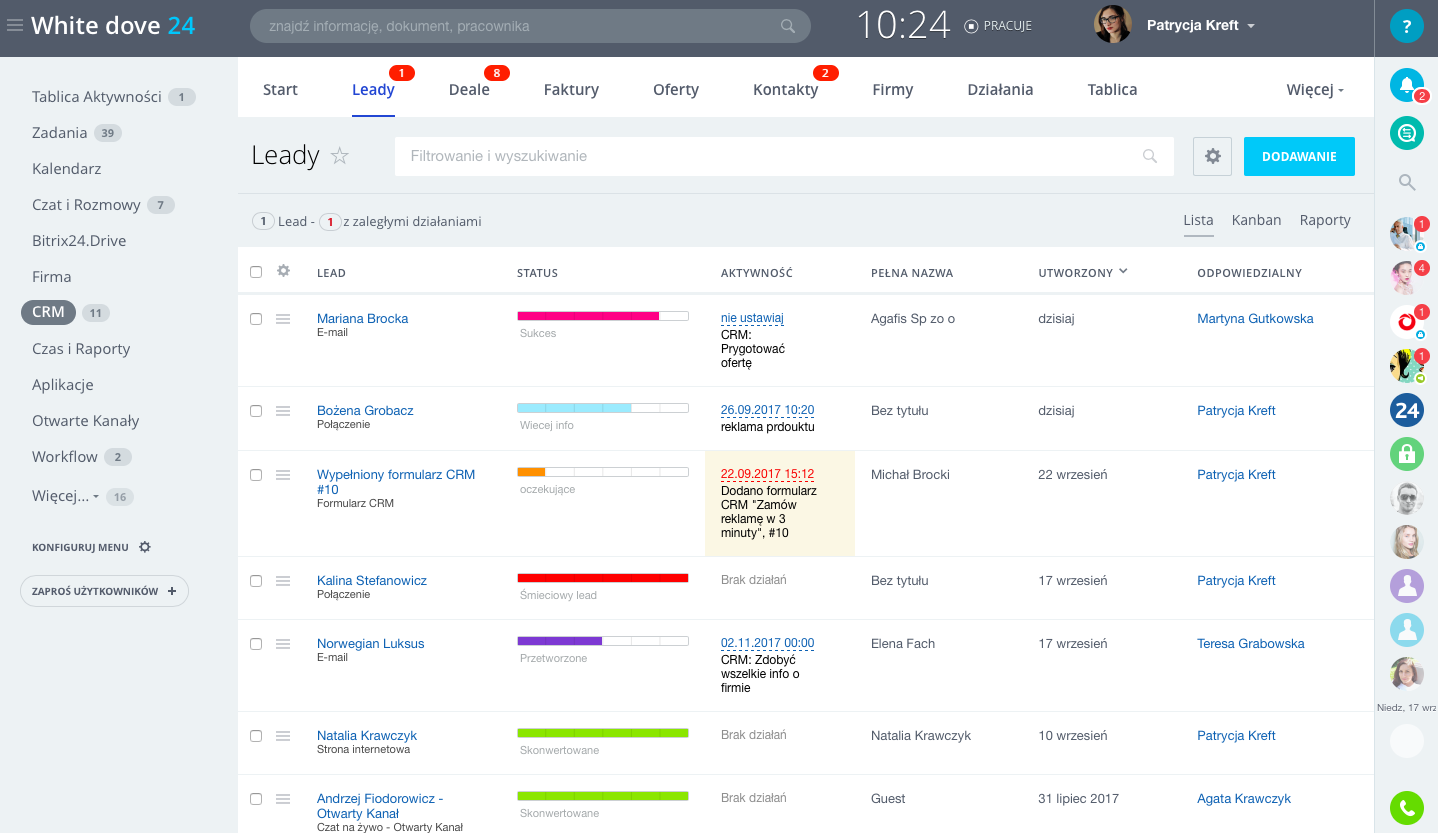This screenshot has height=833, width=1438.
Task: Tick the select-all checkbox in table header
Action: click(x=256, y=272)
